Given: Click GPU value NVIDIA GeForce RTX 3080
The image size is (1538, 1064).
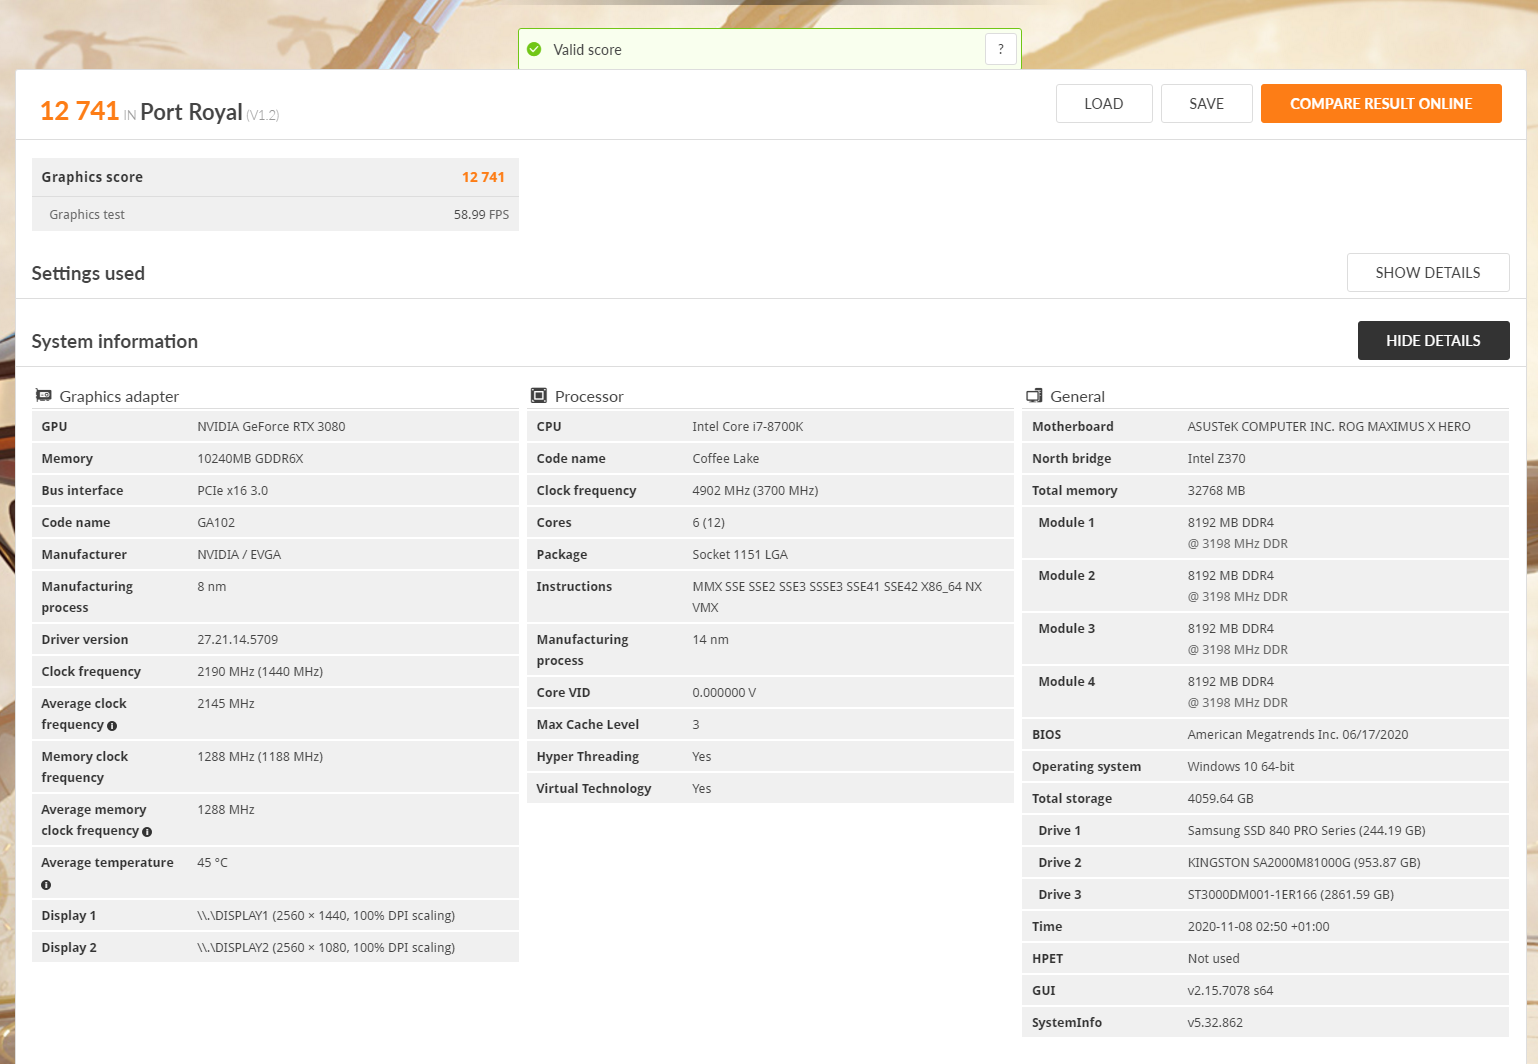Looking at the screenshot, I should pos(271,426).
